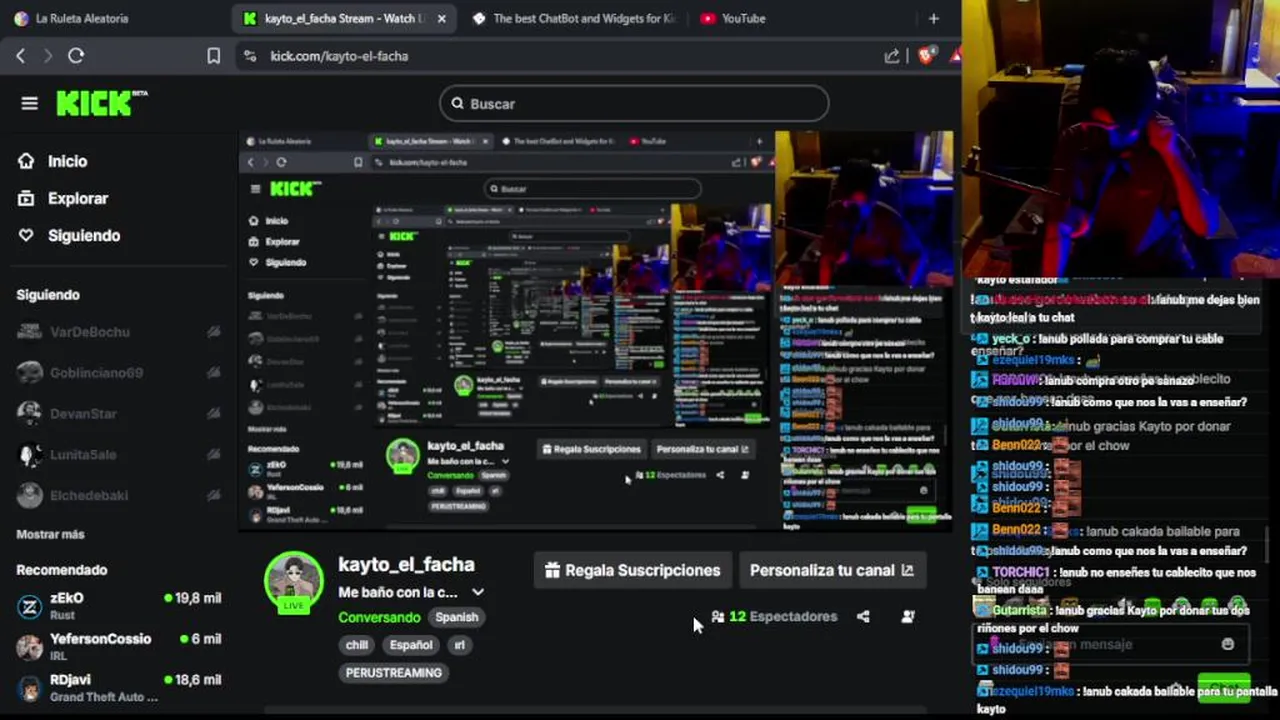Click the chill tag
The width and height of the screenshot is (1280, 720).
click(357, 645)
